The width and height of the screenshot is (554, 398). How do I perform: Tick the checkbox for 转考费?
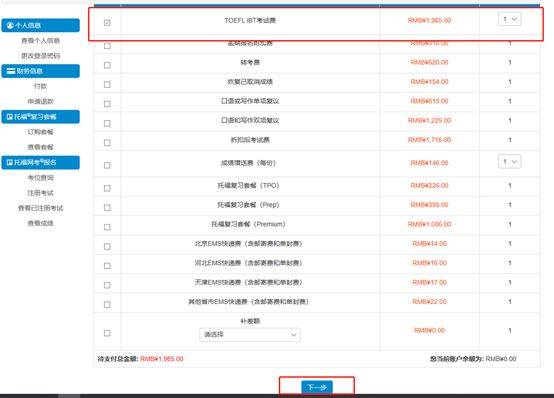click(107, 65)
